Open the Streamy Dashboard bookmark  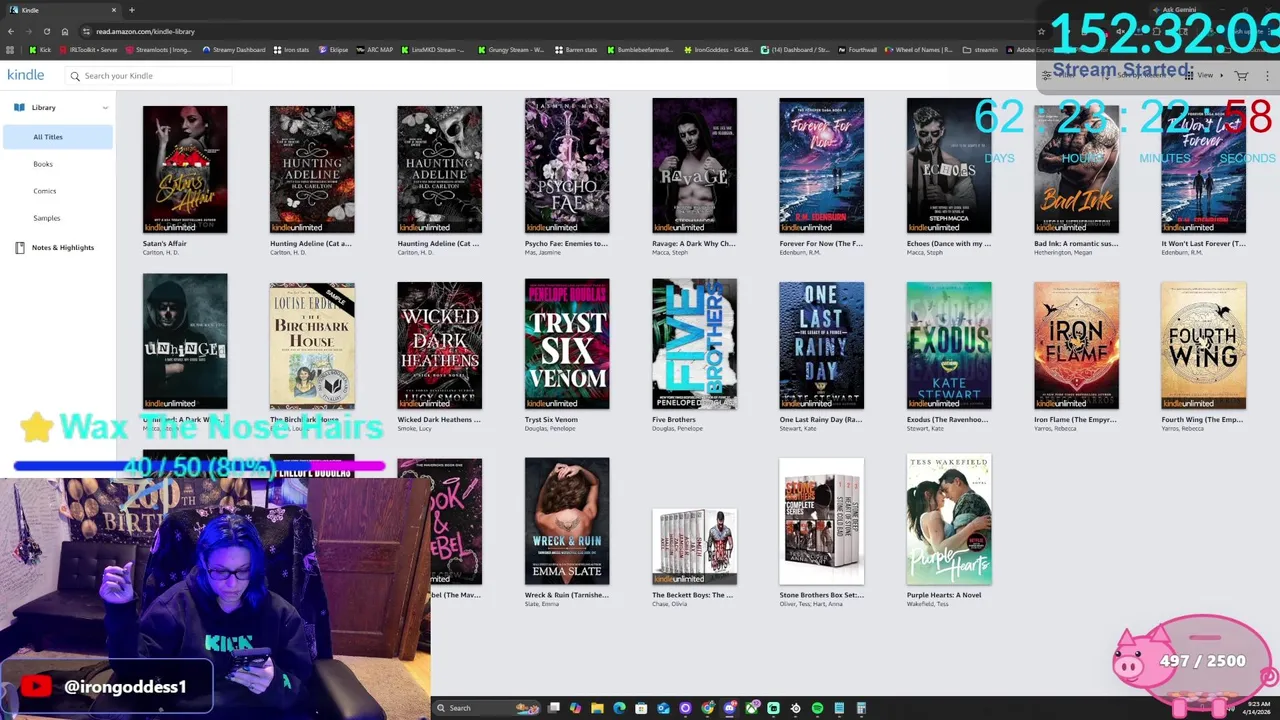[234, 50]
